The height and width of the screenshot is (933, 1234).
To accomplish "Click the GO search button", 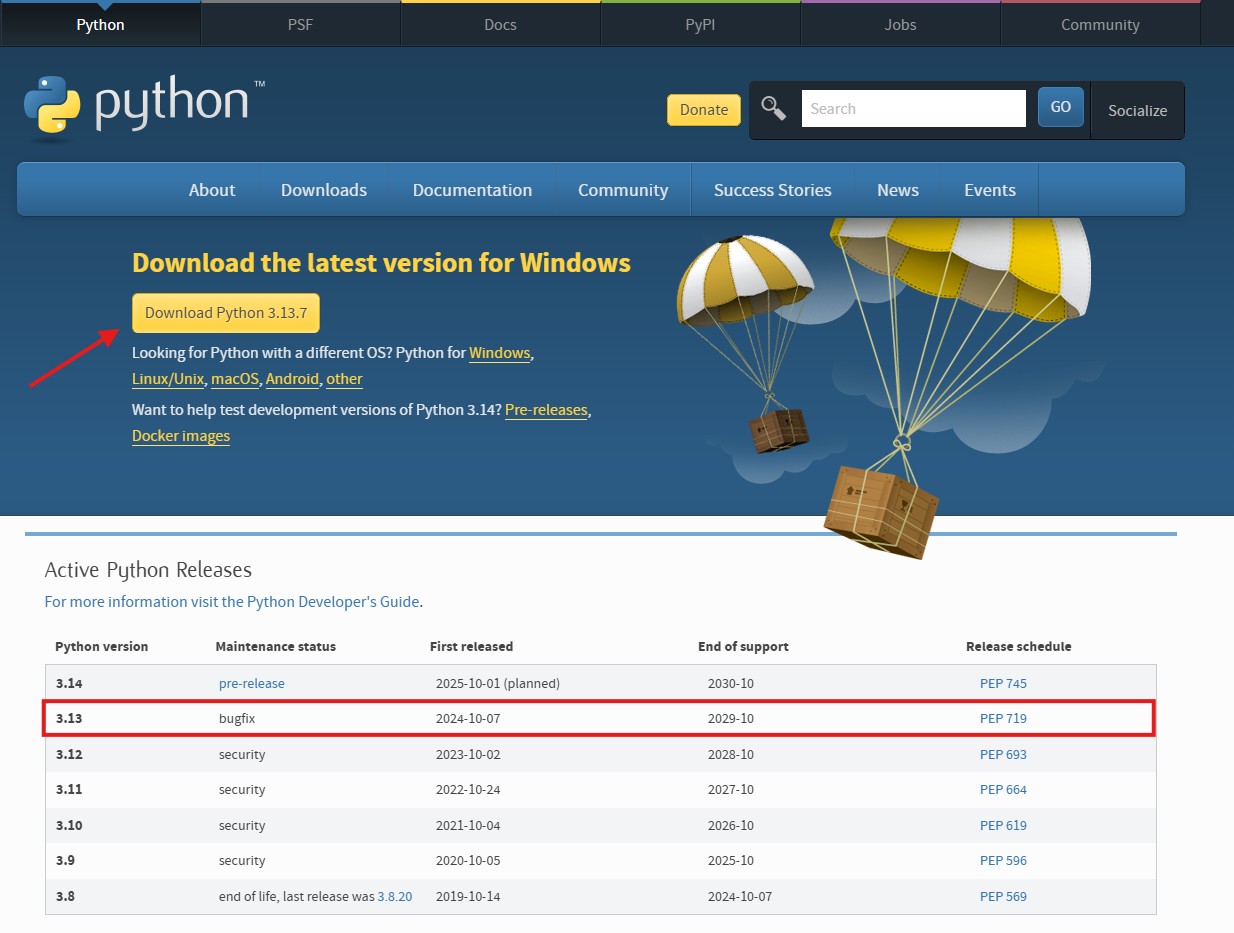I will [x=1061, y=107].
